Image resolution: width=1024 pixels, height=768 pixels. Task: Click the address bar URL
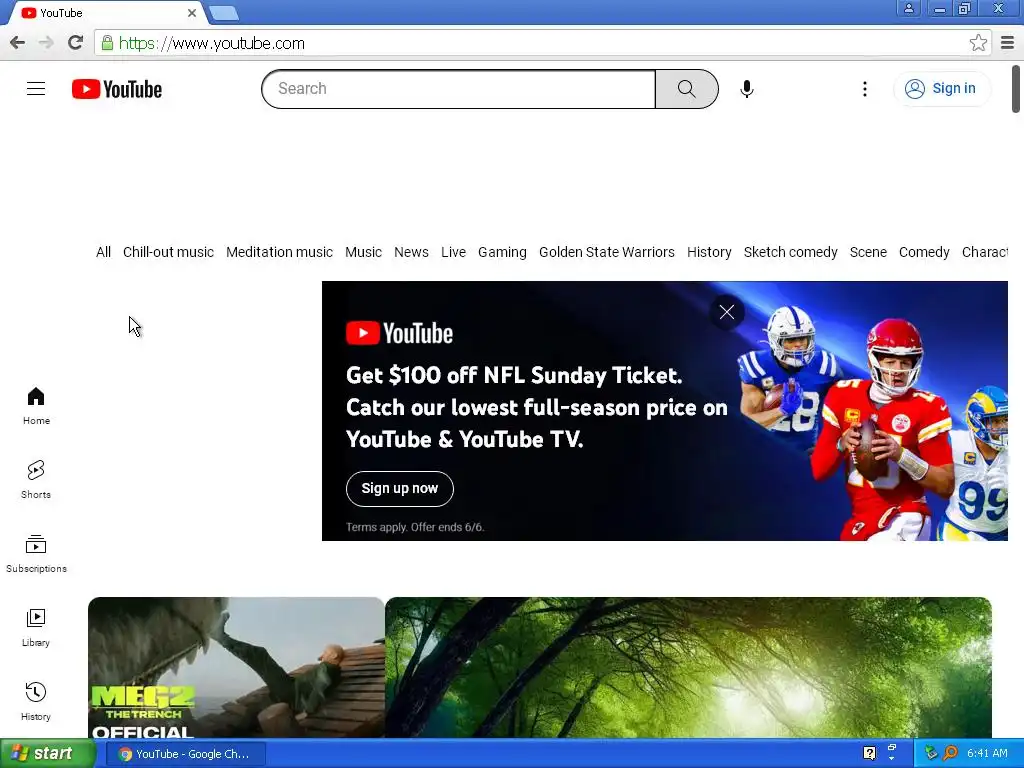pyautogui.click(x=212, y=43)
